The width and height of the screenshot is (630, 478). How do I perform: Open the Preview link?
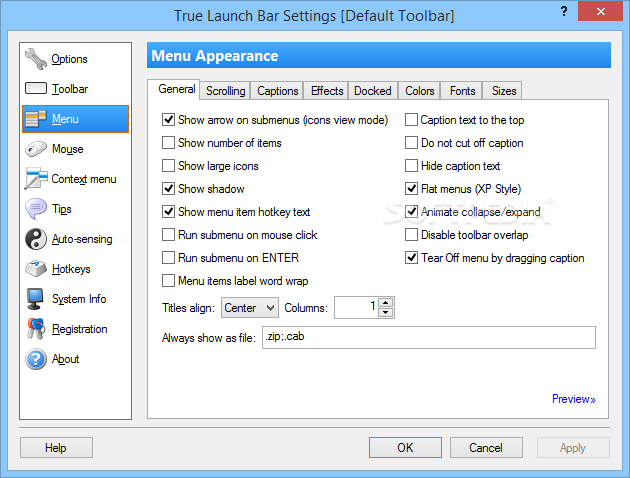[x=573, y=399]
